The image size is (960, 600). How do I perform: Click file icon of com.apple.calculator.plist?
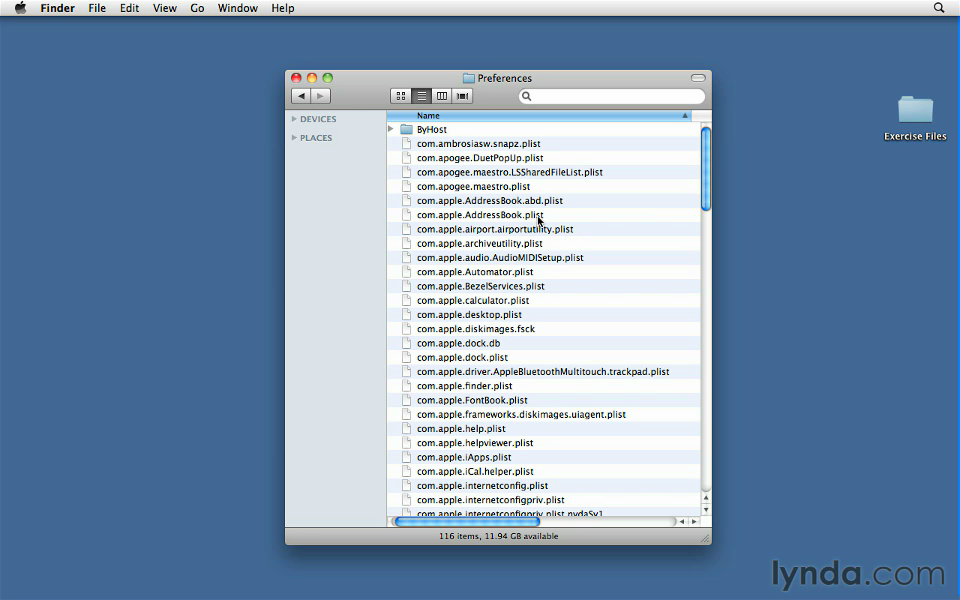coord(406,300)
